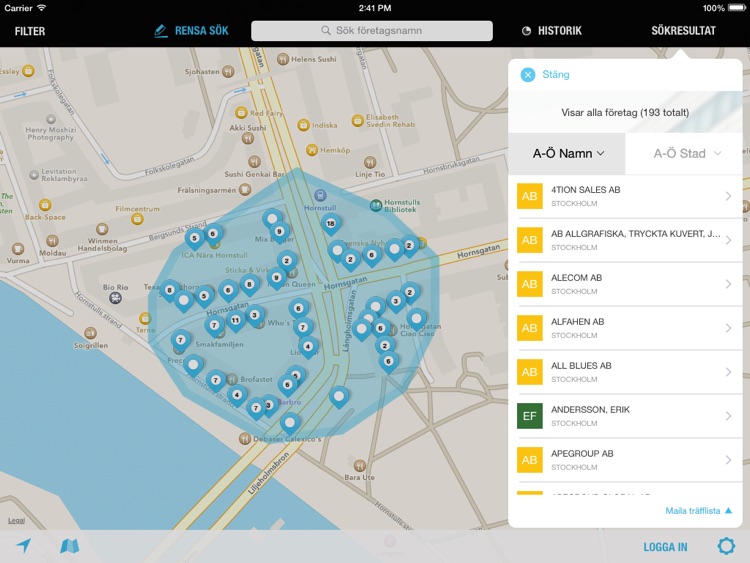Tap the Linje Tio restaurant icon
Viewport: 750px width, 563px height.
(x=370, y=162)
